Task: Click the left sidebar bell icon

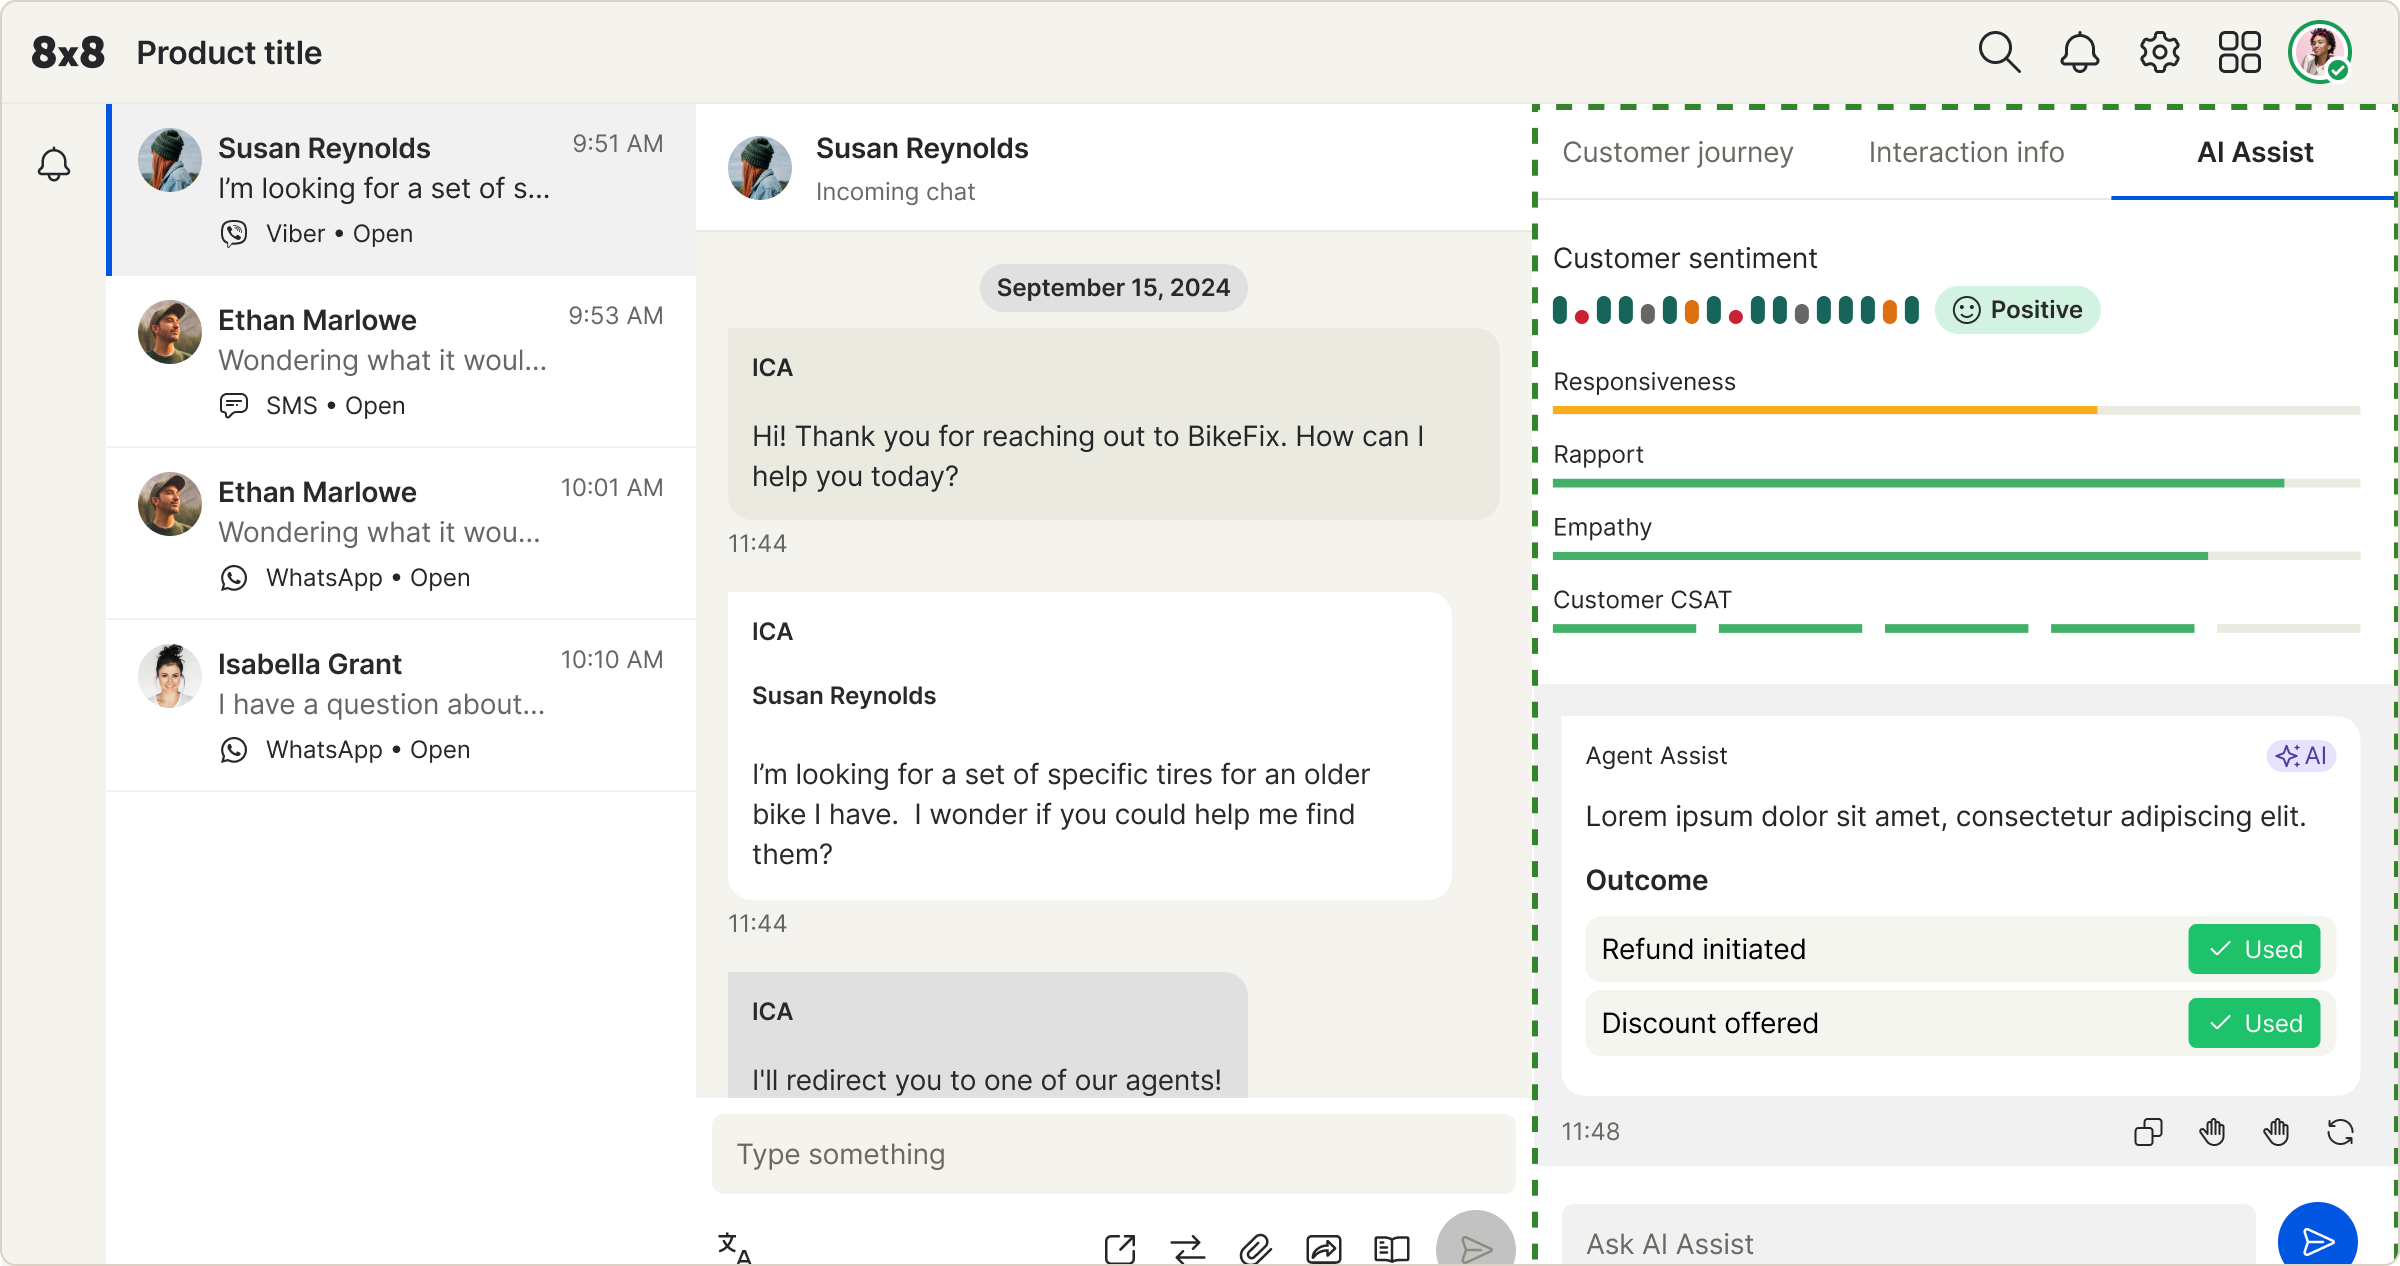Action: point(54,164)
